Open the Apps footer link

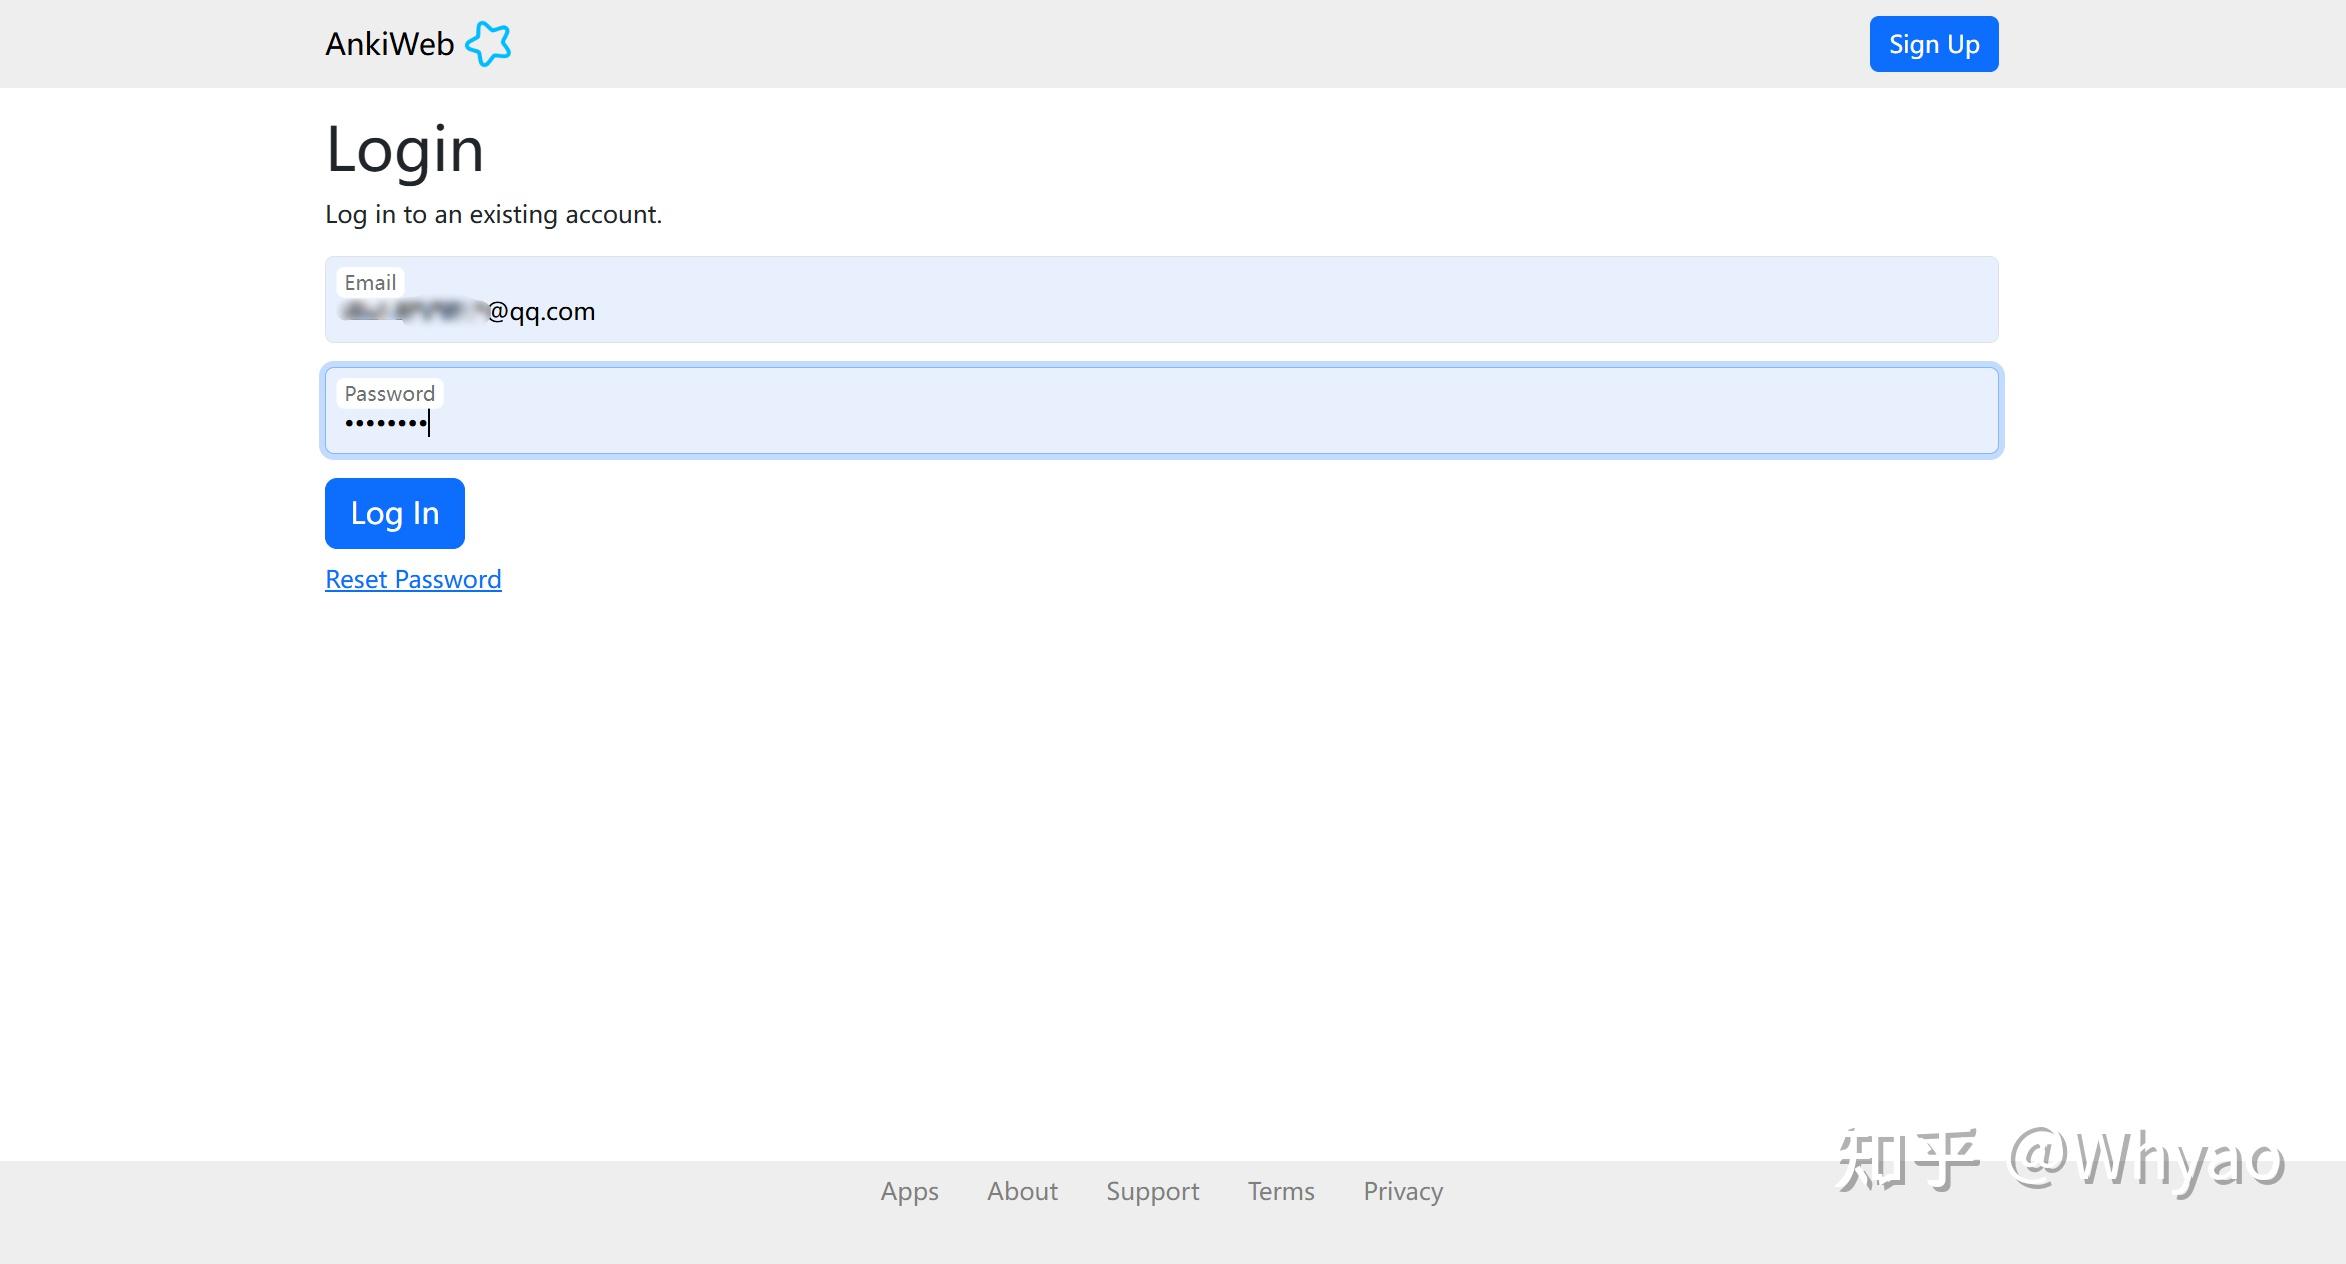click(909, 1191)
